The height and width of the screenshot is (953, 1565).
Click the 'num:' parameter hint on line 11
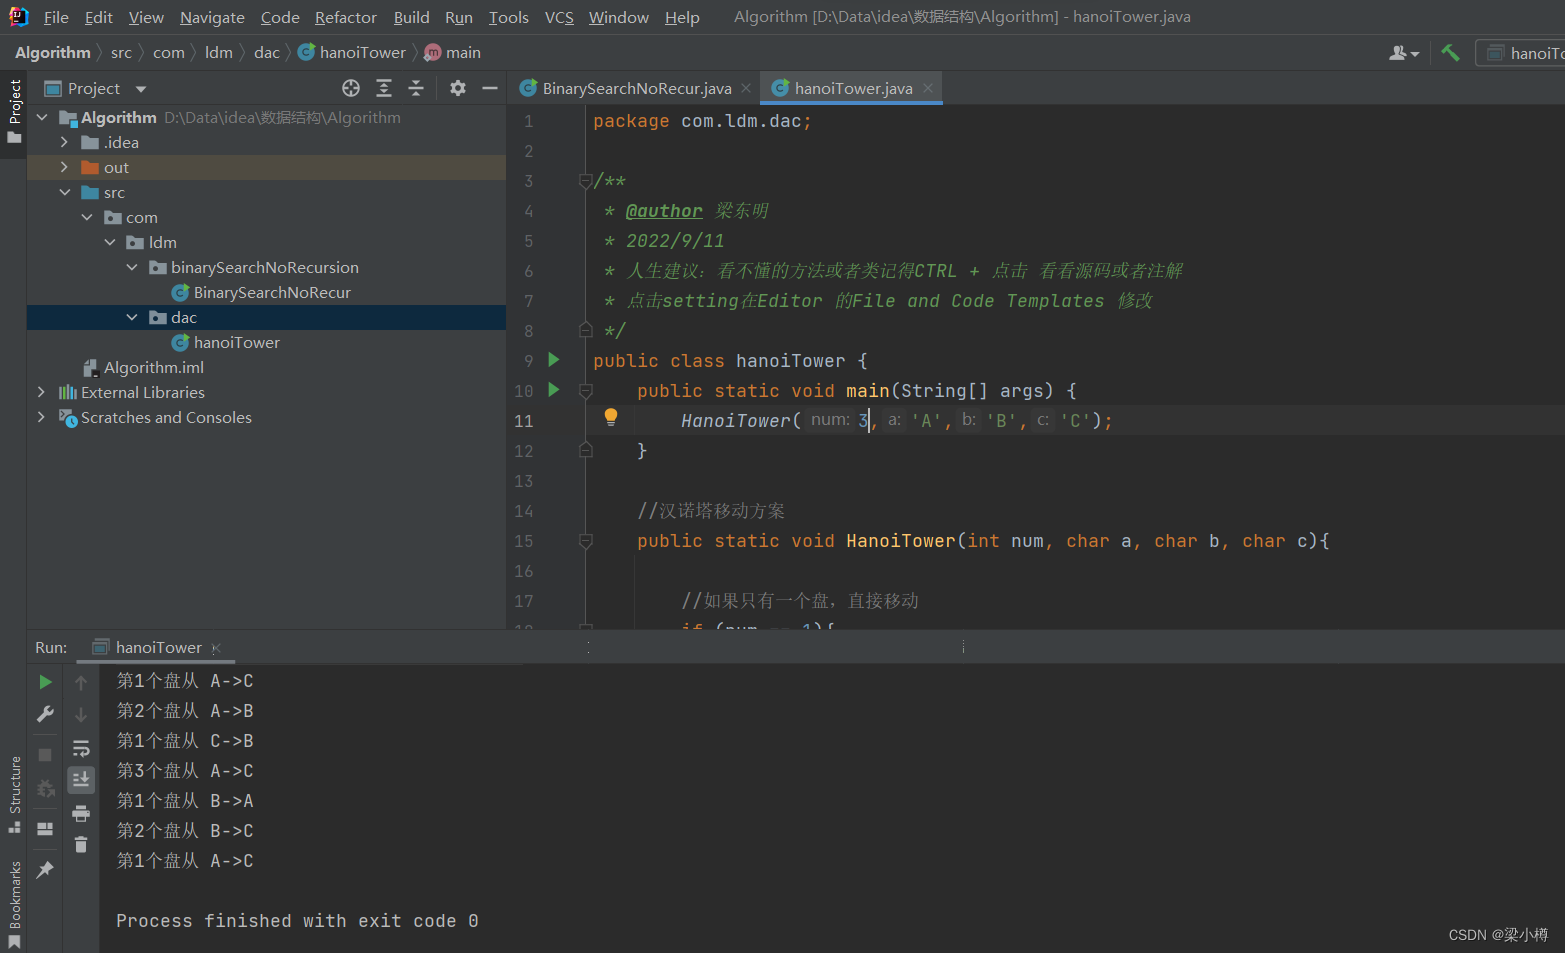point(830,420)
